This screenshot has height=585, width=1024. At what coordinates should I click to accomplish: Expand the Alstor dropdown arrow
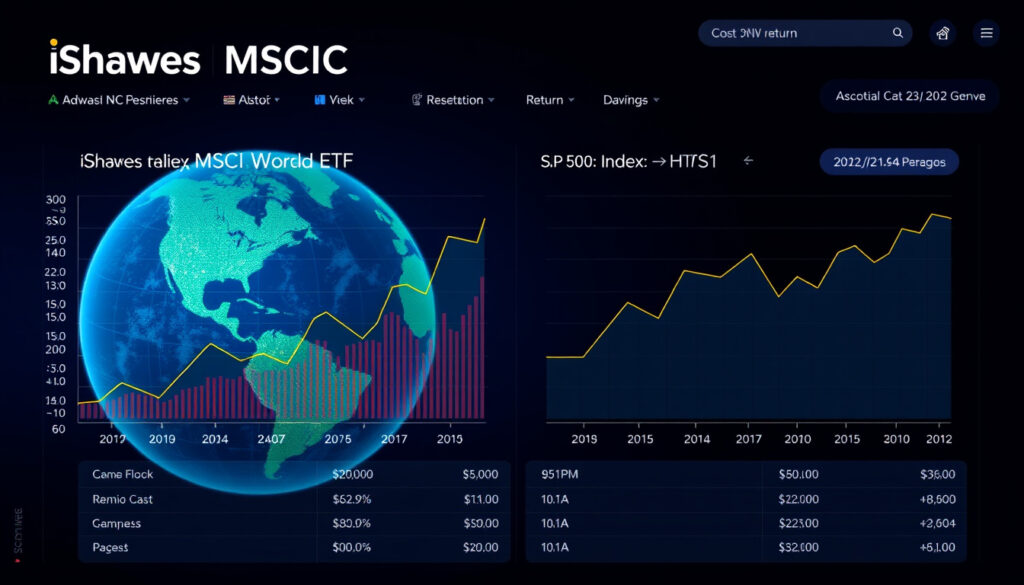pos(277,101)
